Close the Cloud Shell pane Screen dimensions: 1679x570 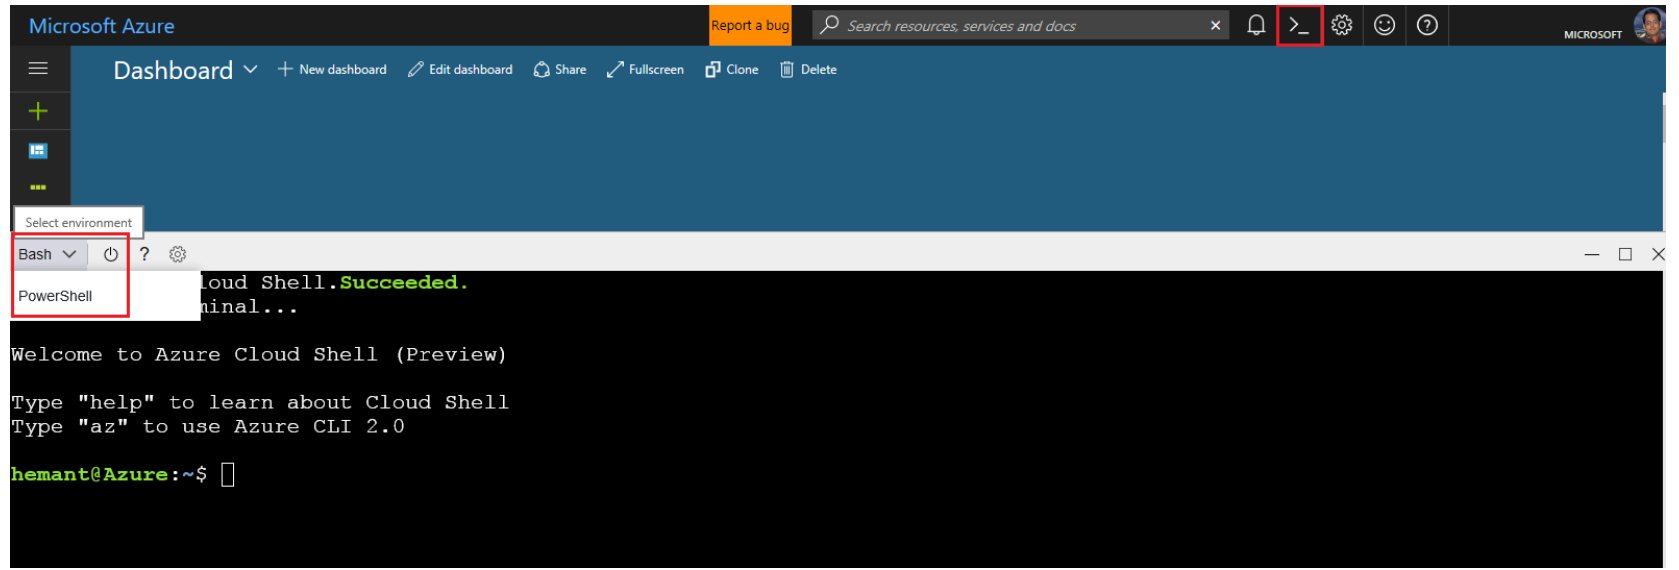pos(1658,255)
